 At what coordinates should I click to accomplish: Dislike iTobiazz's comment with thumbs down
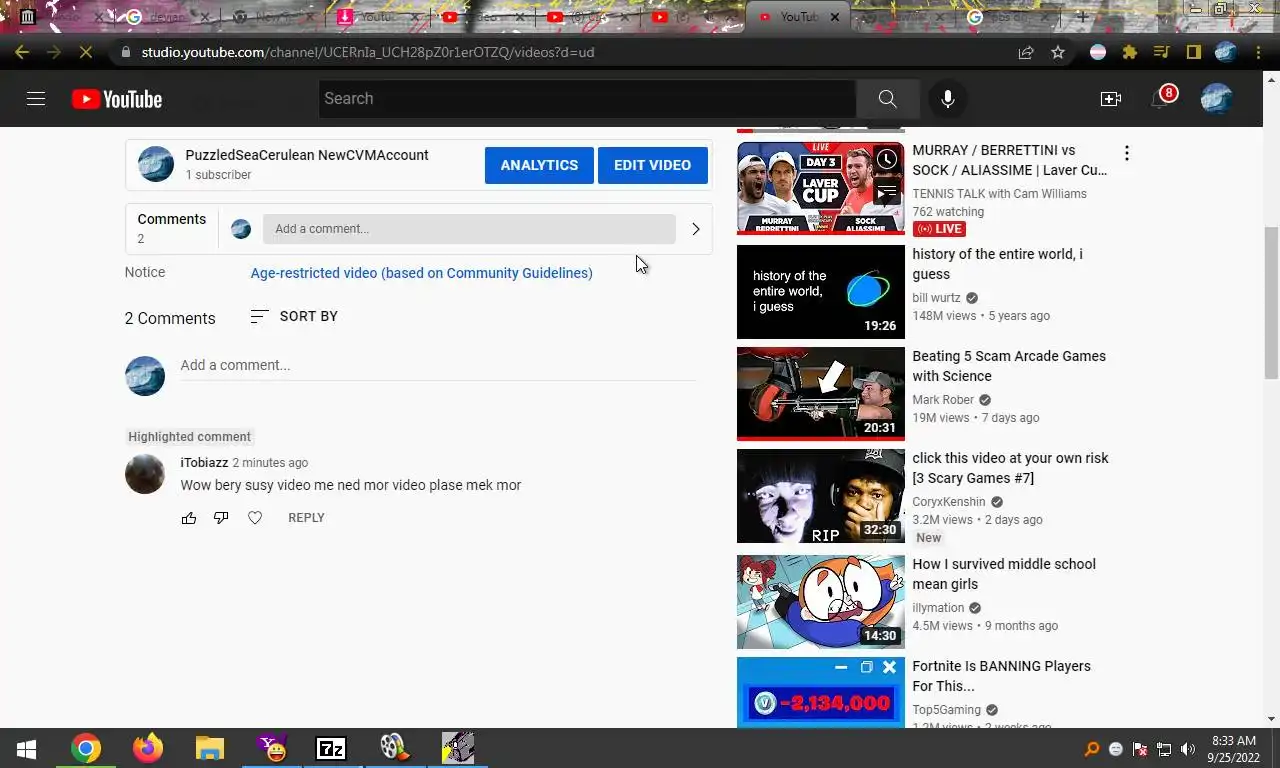(221, 518)
